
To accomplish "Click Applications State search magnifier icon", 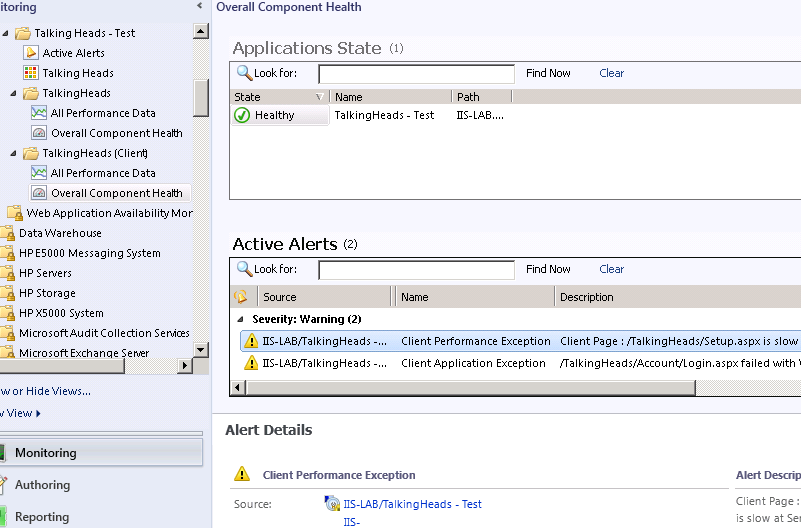I will [244, 73].
